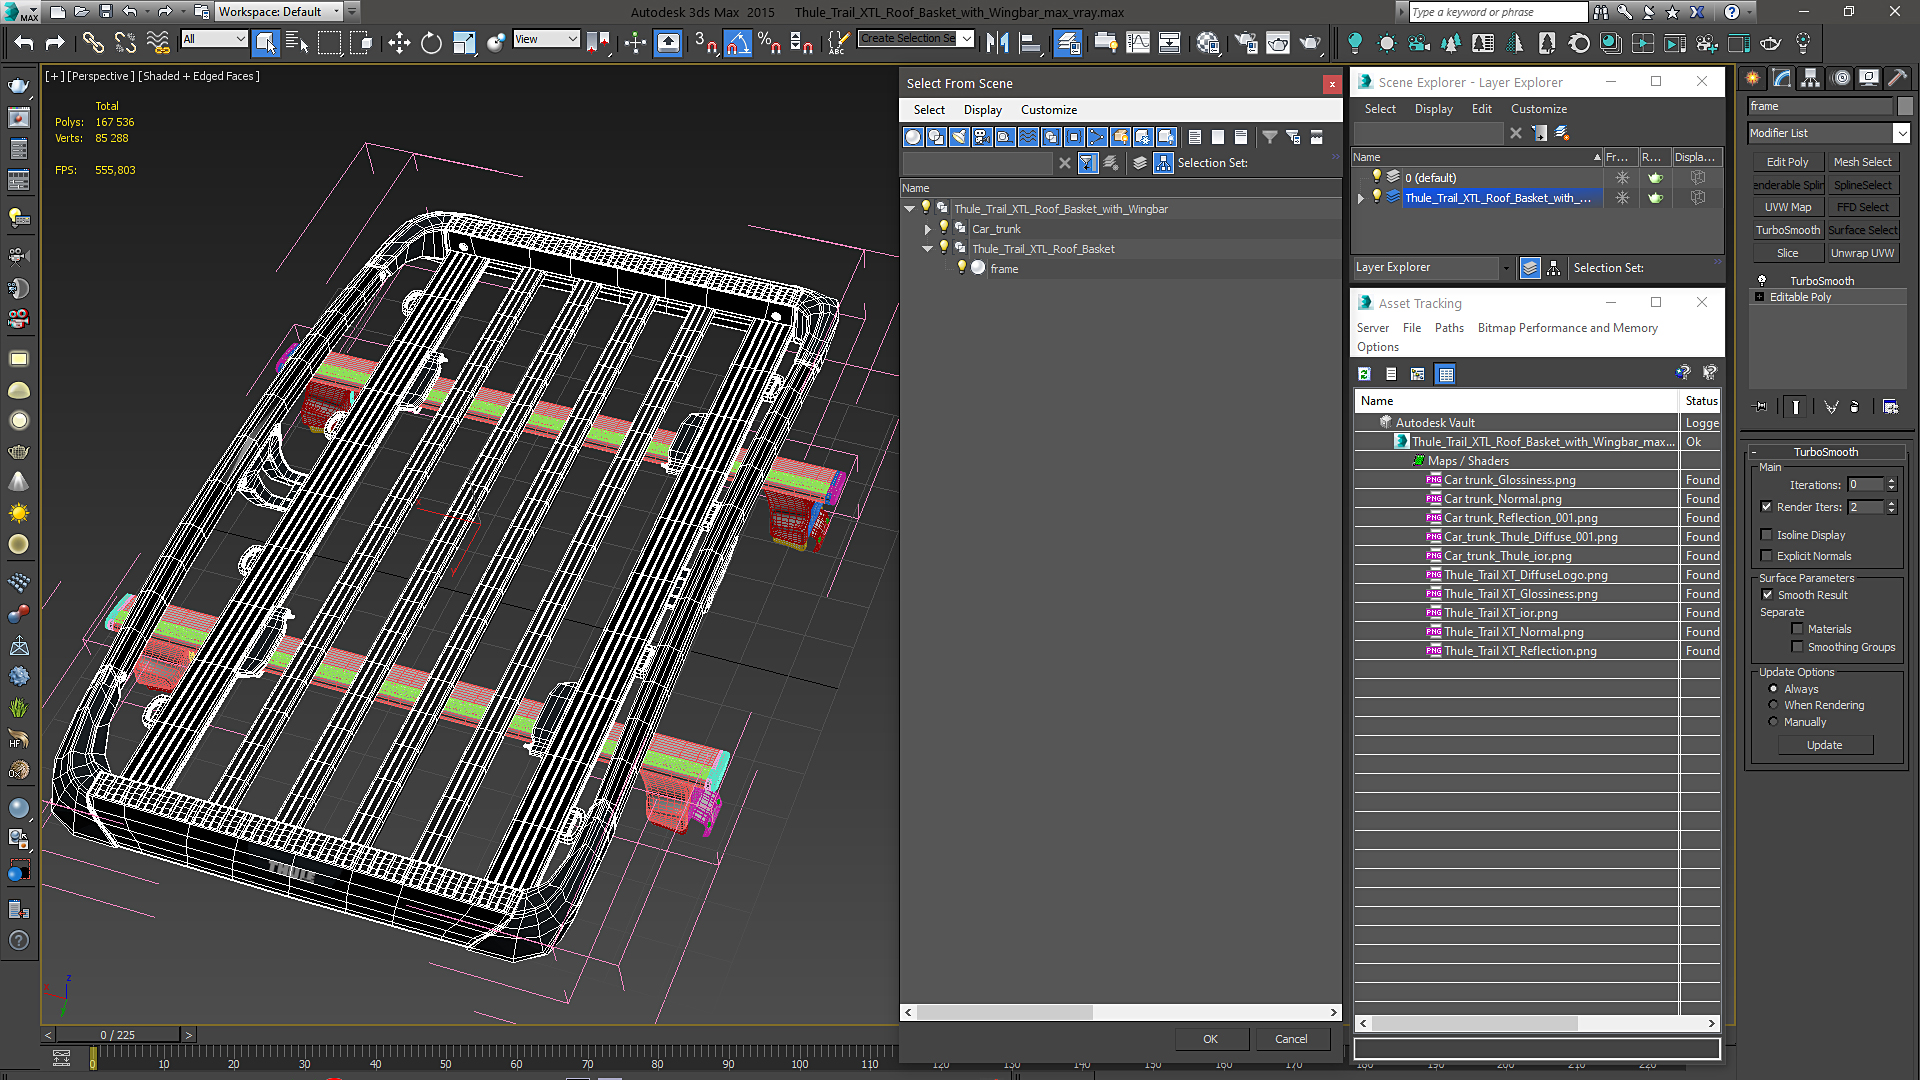Increase TurboSmooth Iterations spinner
Viewport: 1920px width, 1080px height.
pos(1891,481)
